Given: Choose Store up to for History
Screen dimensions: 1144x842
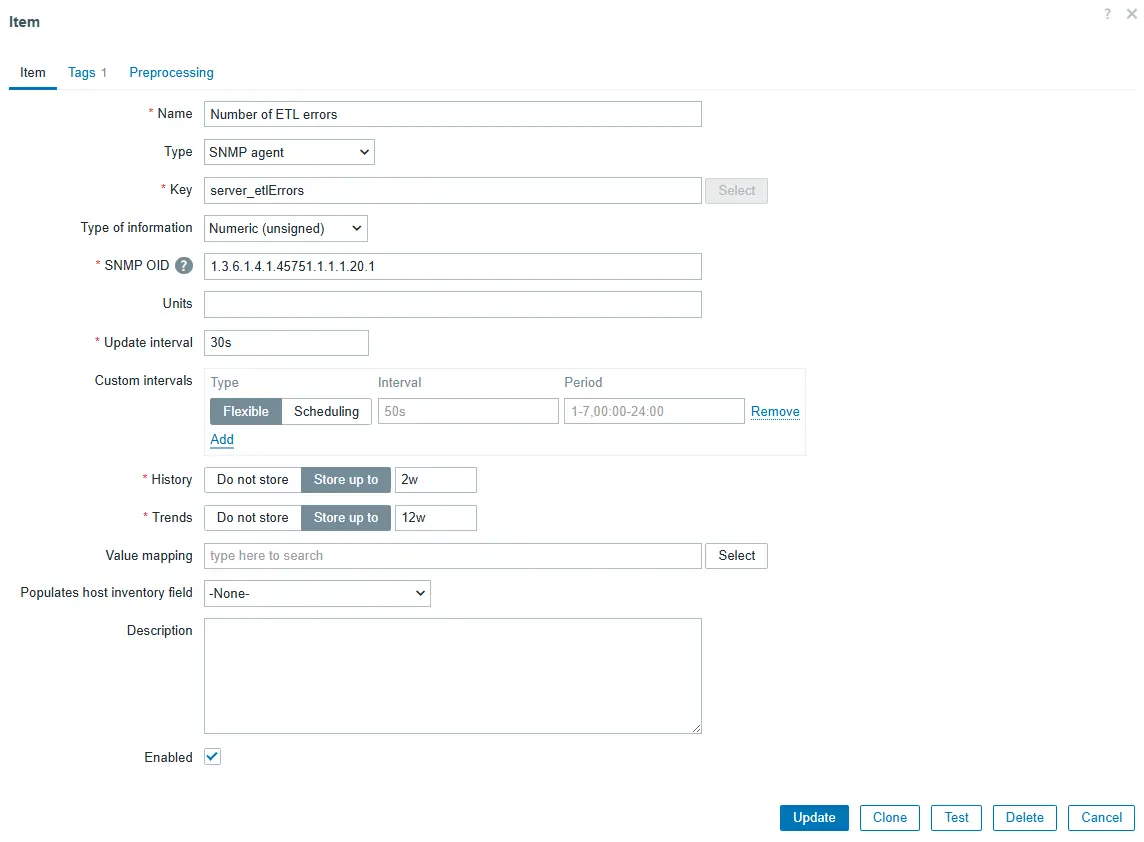Looking at the screenshot, I should [x=346, y=479].
